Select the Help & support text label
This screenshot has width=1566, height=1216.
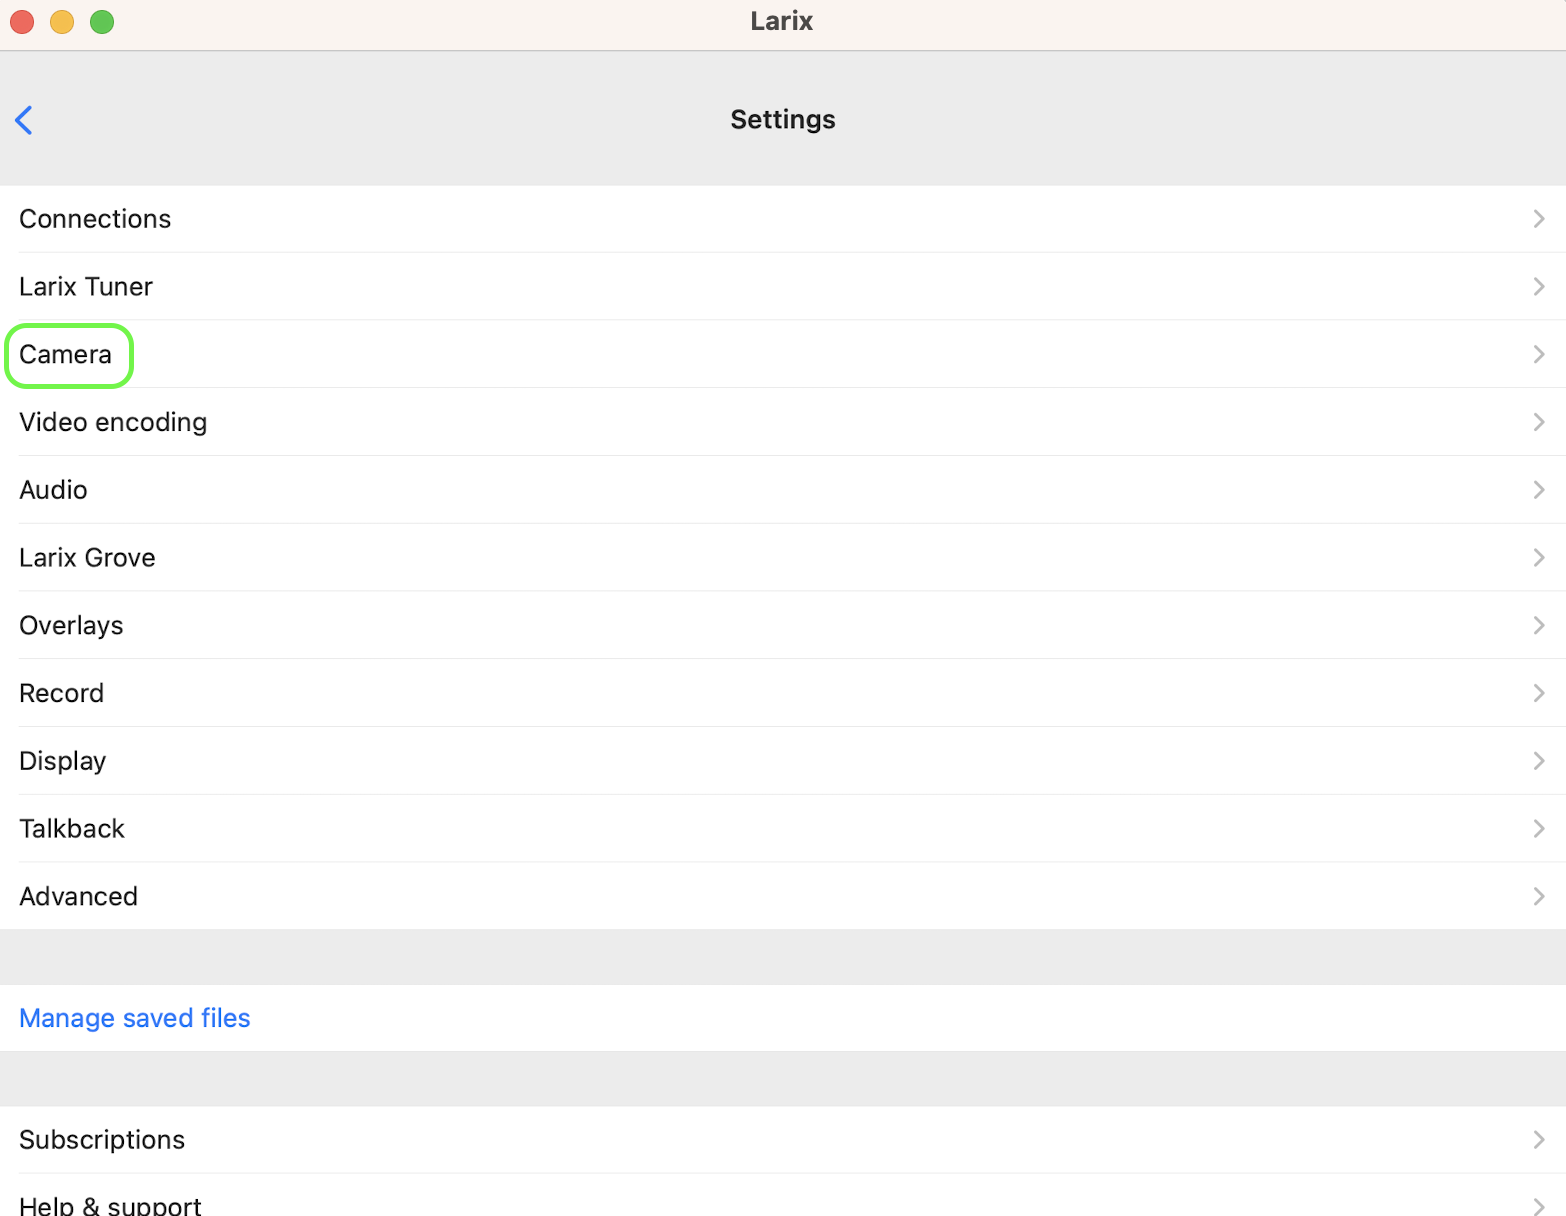point(110,1205)
